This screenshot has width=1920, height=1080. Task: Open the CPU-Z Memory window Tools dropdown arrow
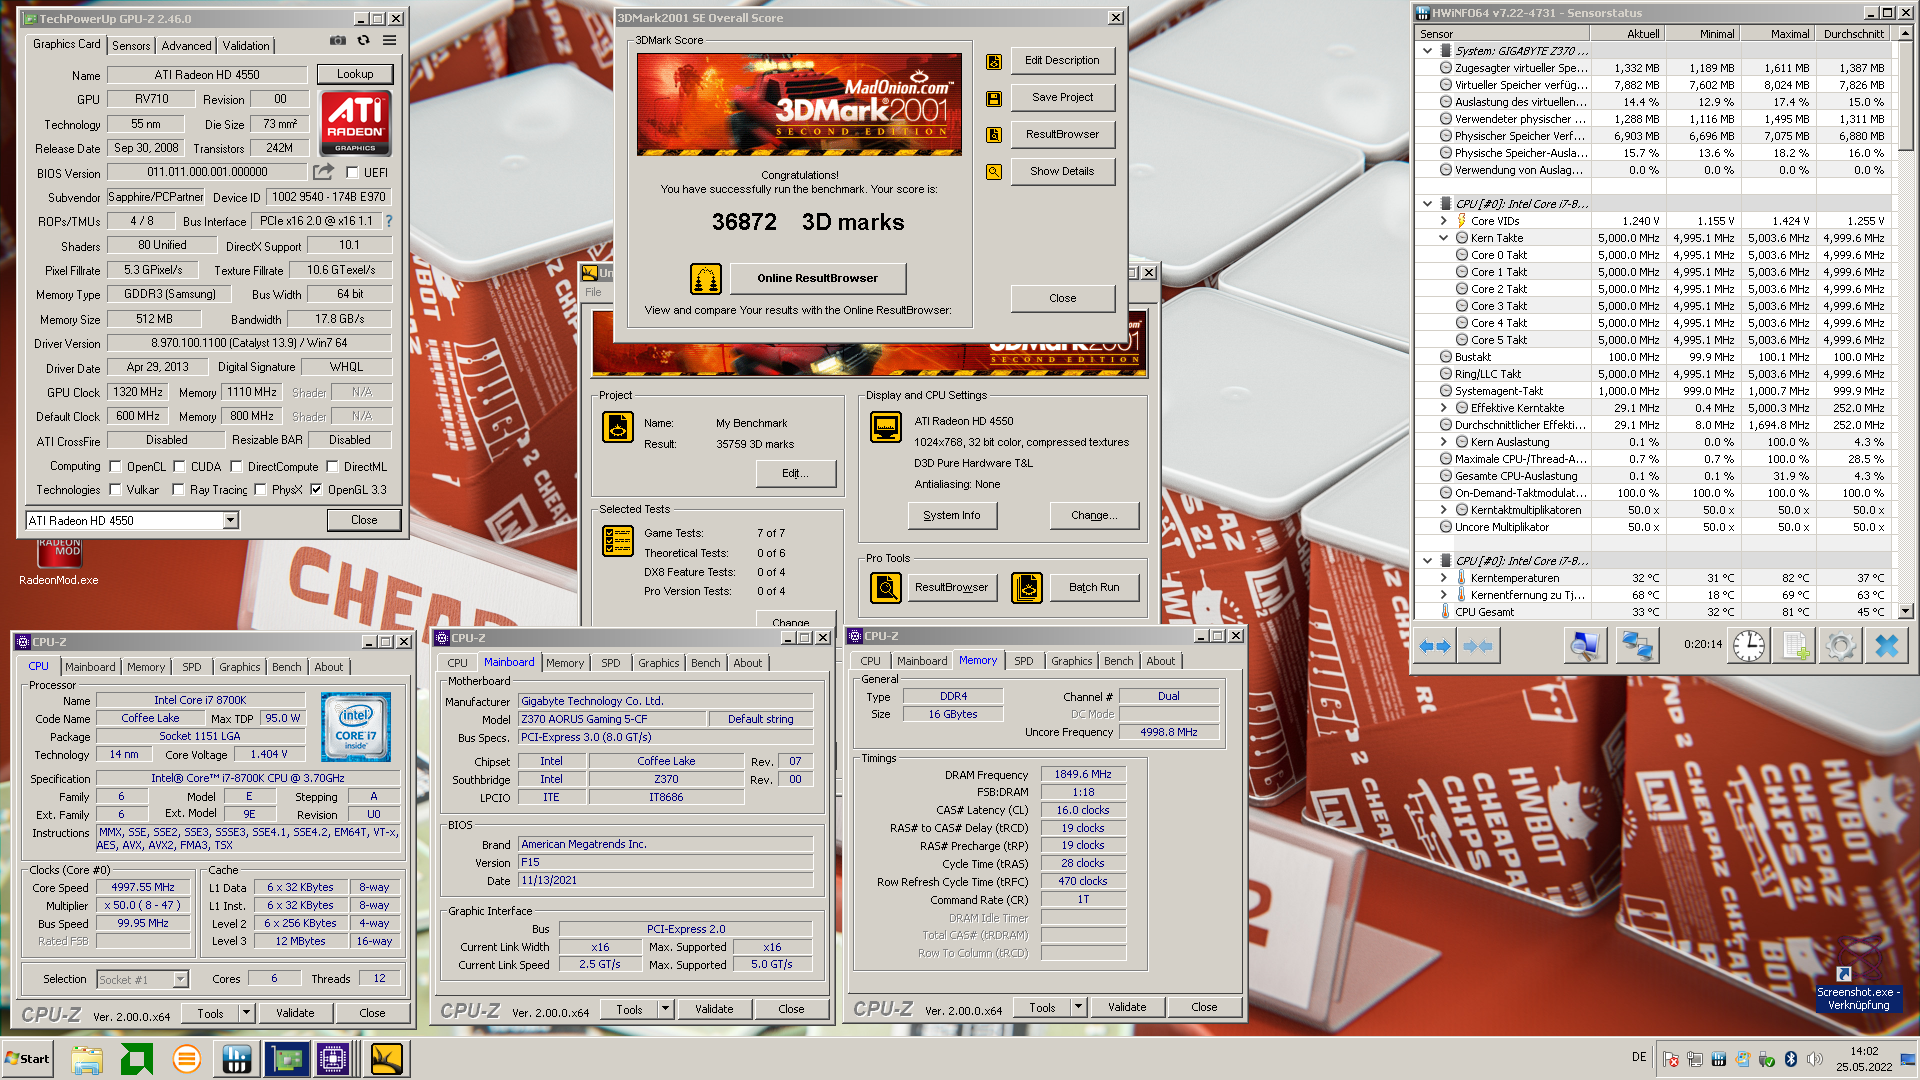pyautogui.click(x=1078, y=1007)
